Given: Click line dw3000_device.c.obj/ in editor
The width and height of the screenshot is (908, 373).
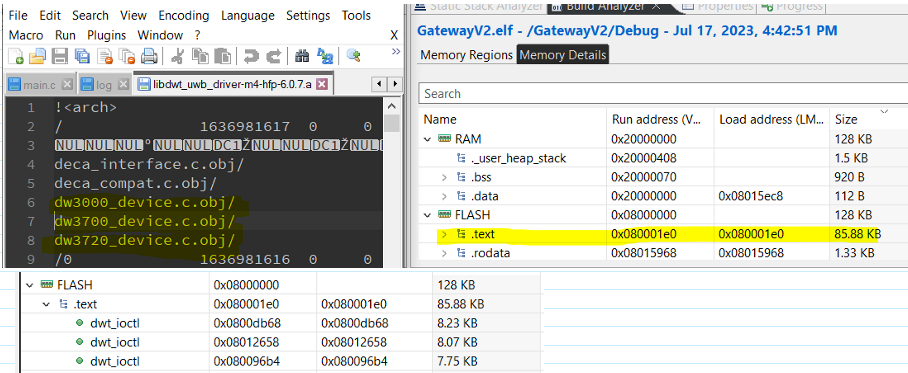Looking at the screenshot, I should pos(145,203).
